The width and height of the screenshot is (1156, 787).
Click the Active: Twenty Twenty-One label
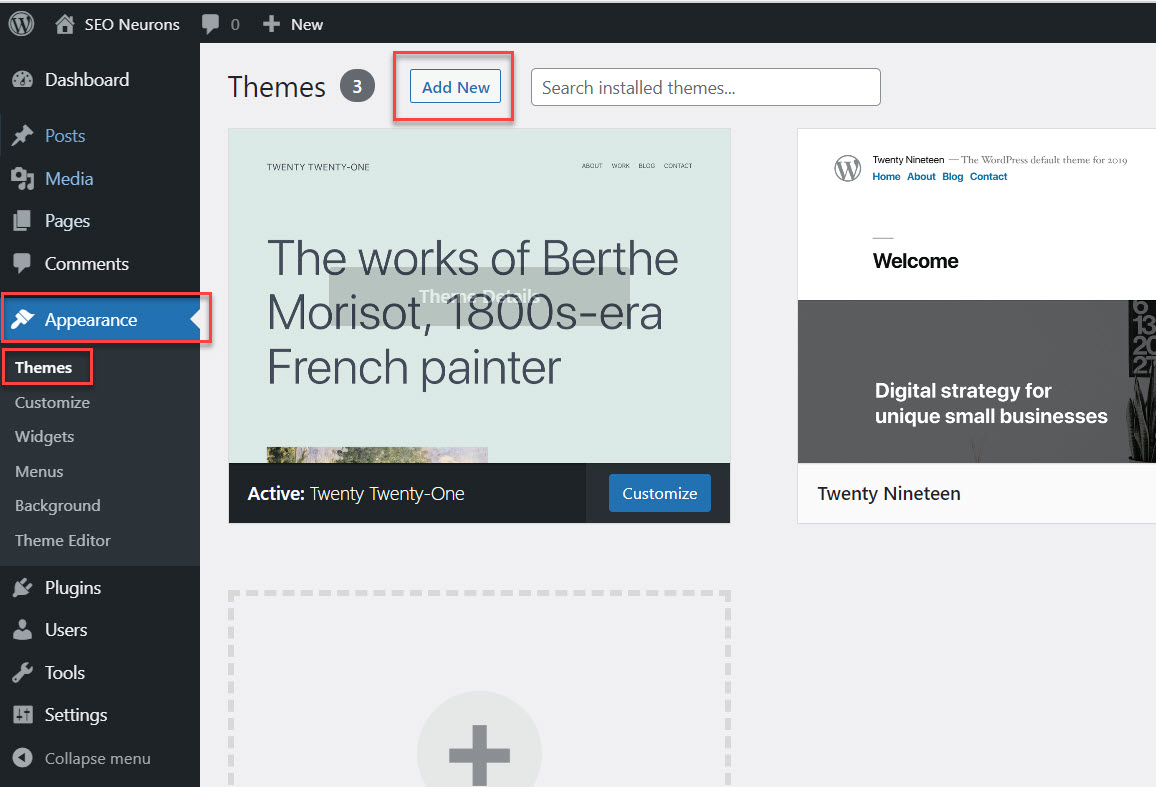coord(356,493)
